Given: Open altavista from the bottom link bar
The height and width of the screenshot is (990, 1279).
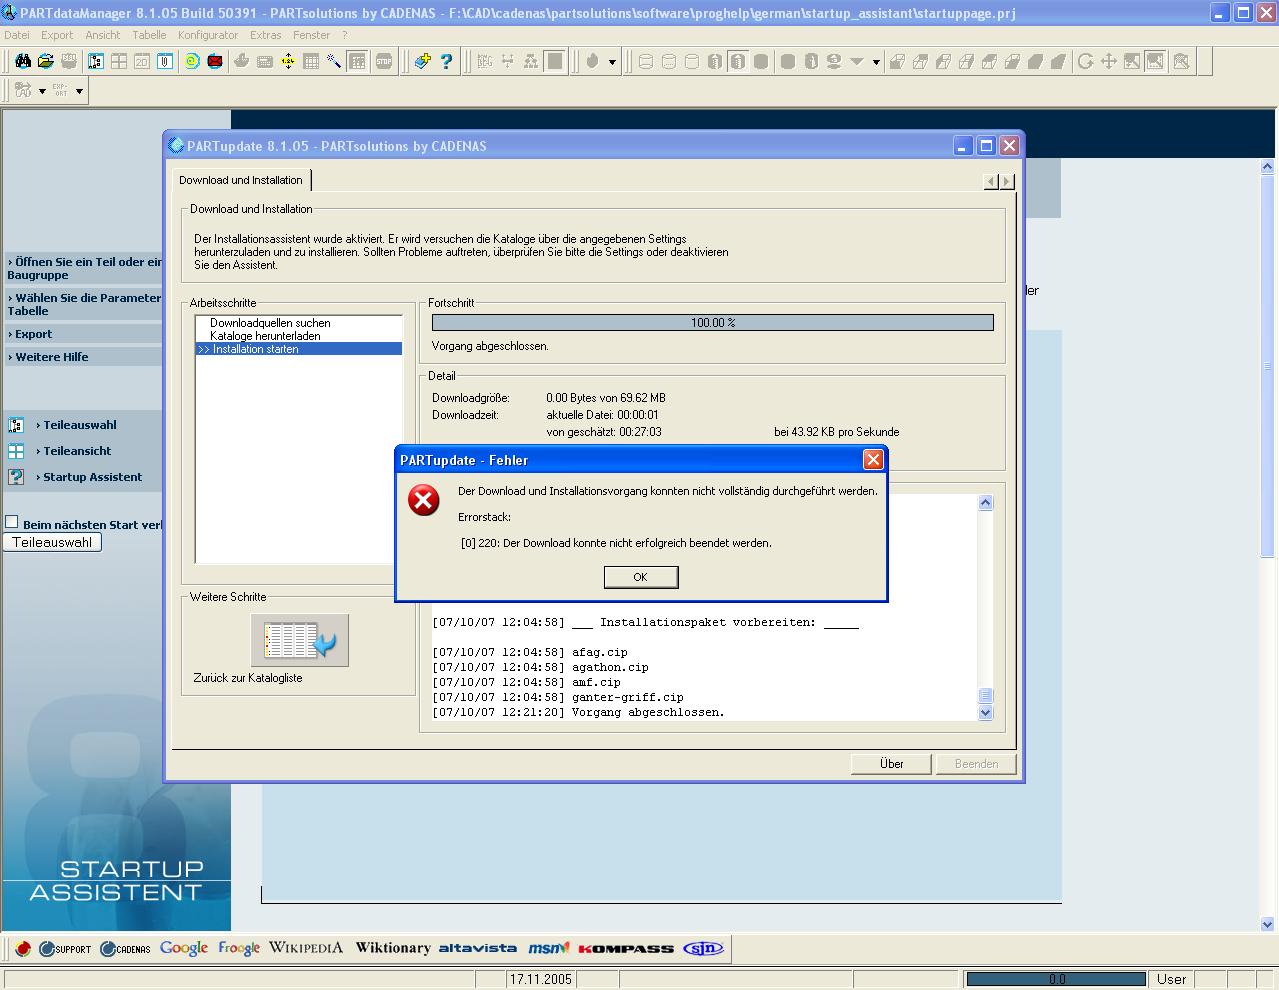Looking at the screenshot, I should (x=478, y=948).
